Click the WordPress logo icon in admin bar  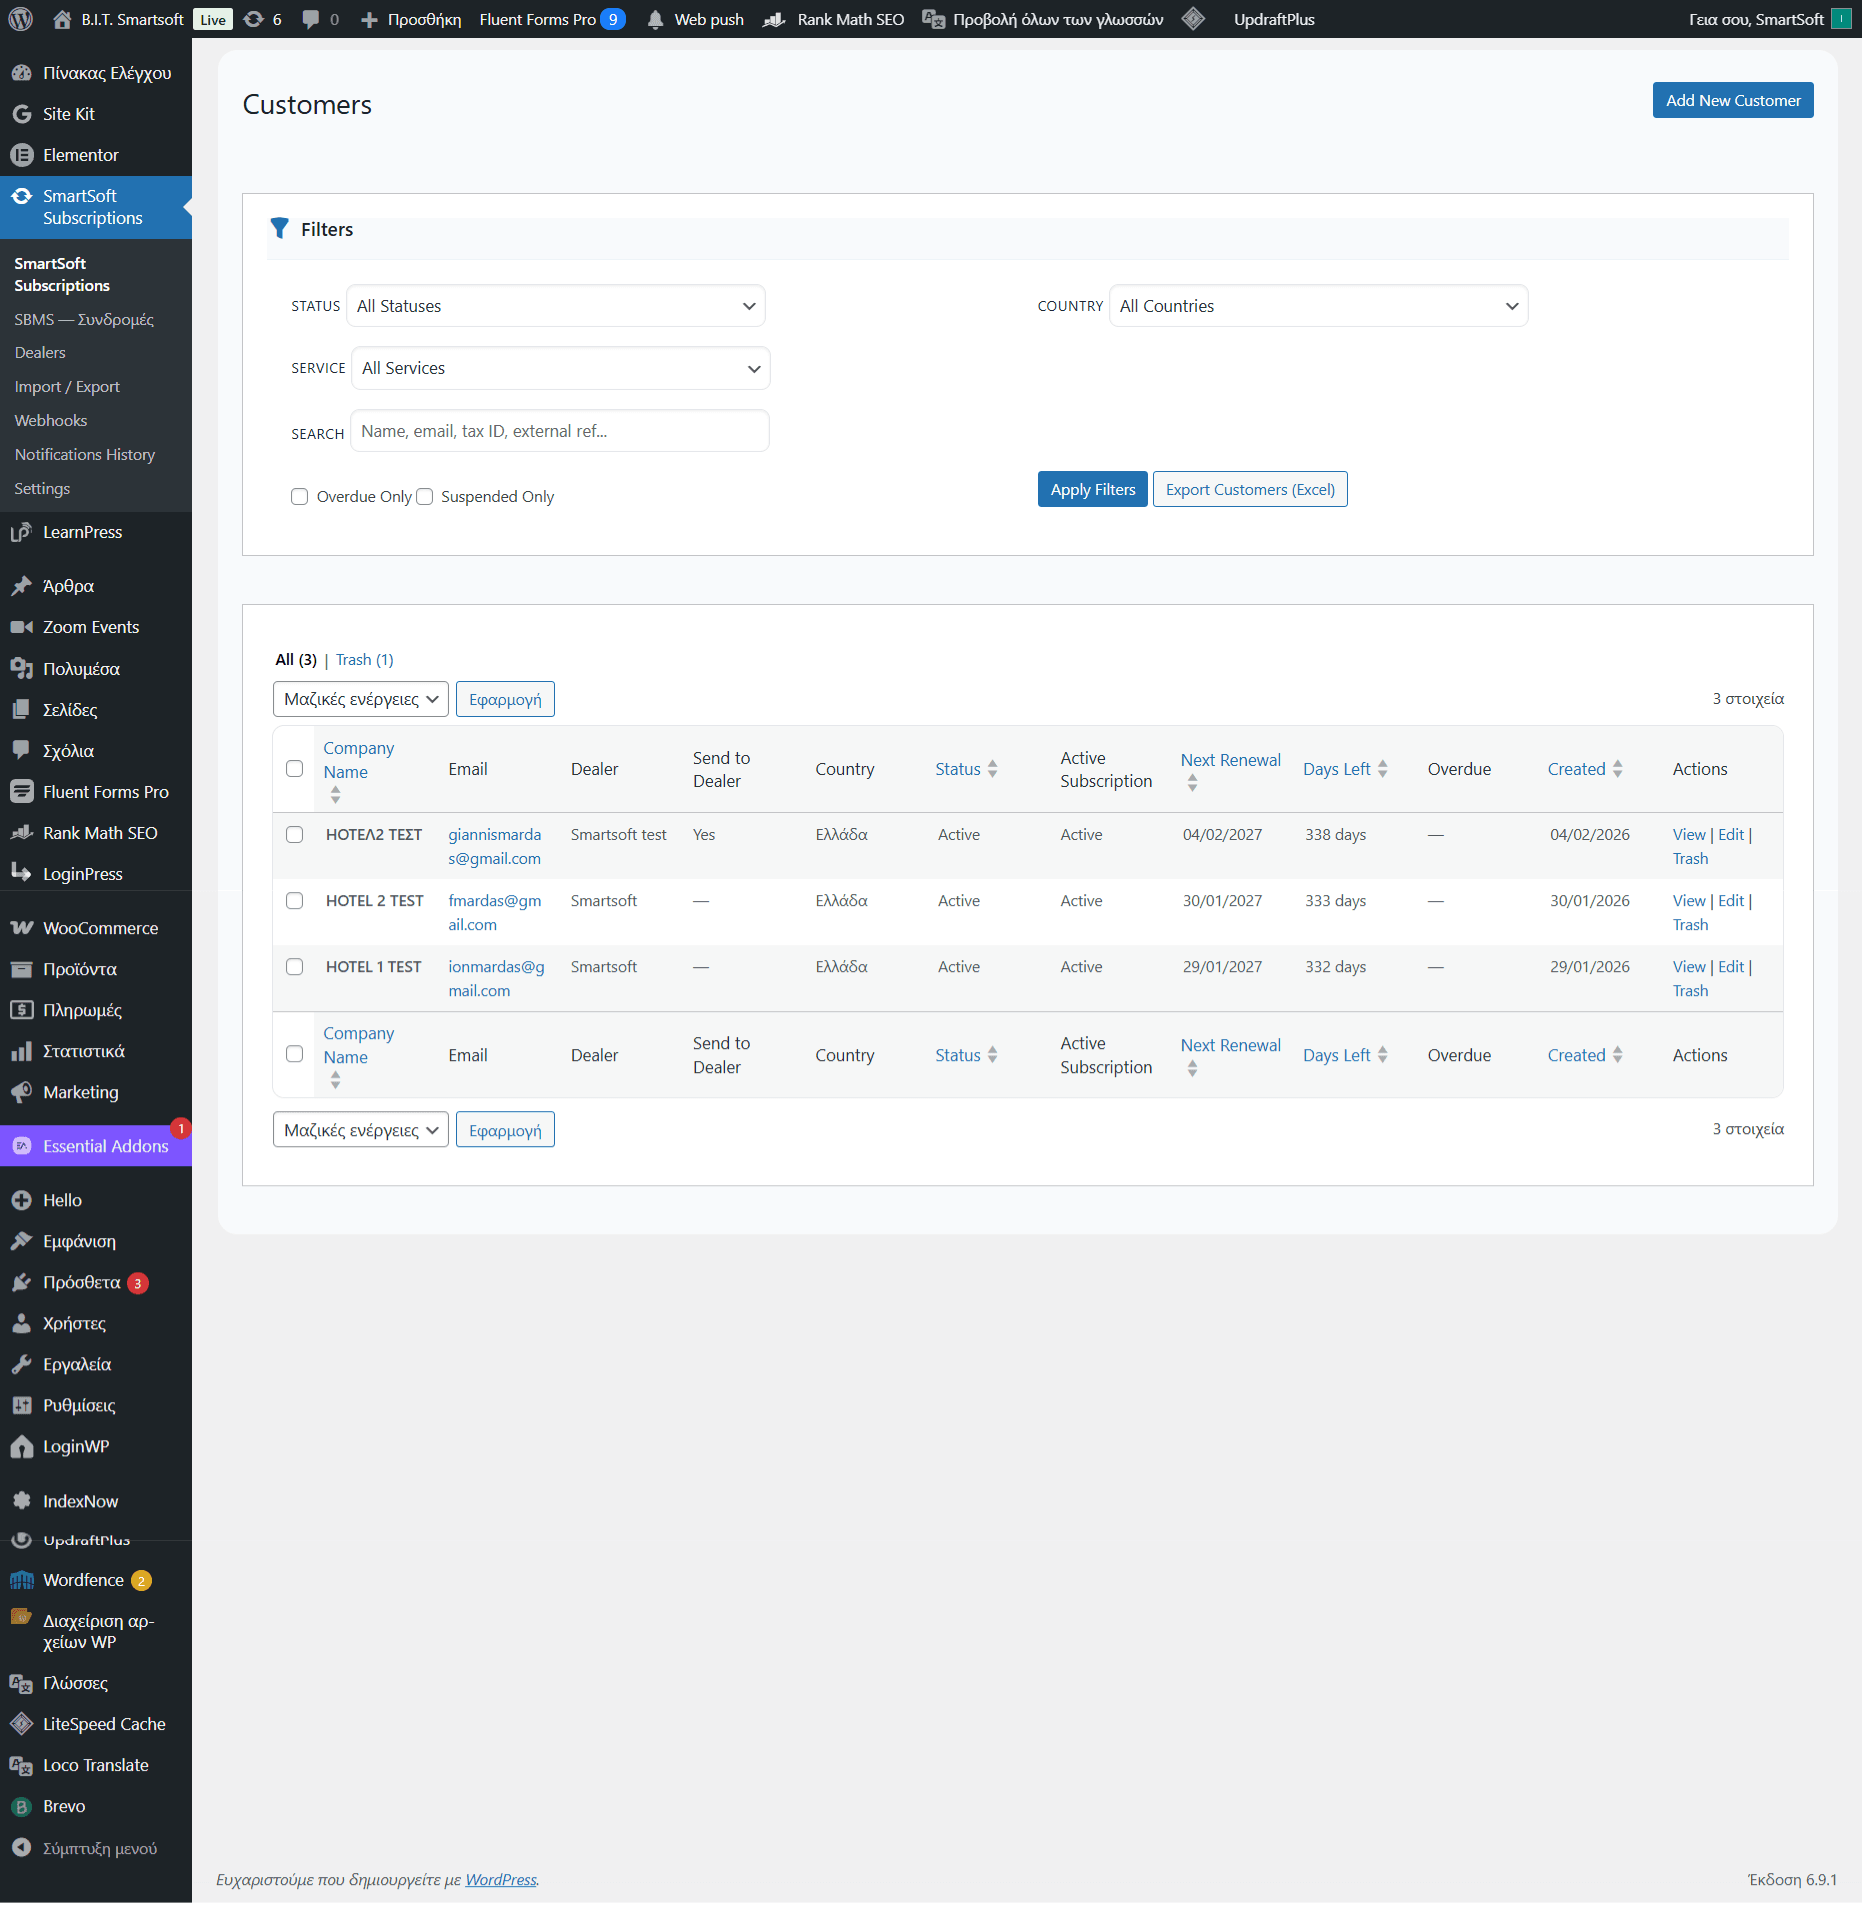pyautogui.click(x=21, y=19)
